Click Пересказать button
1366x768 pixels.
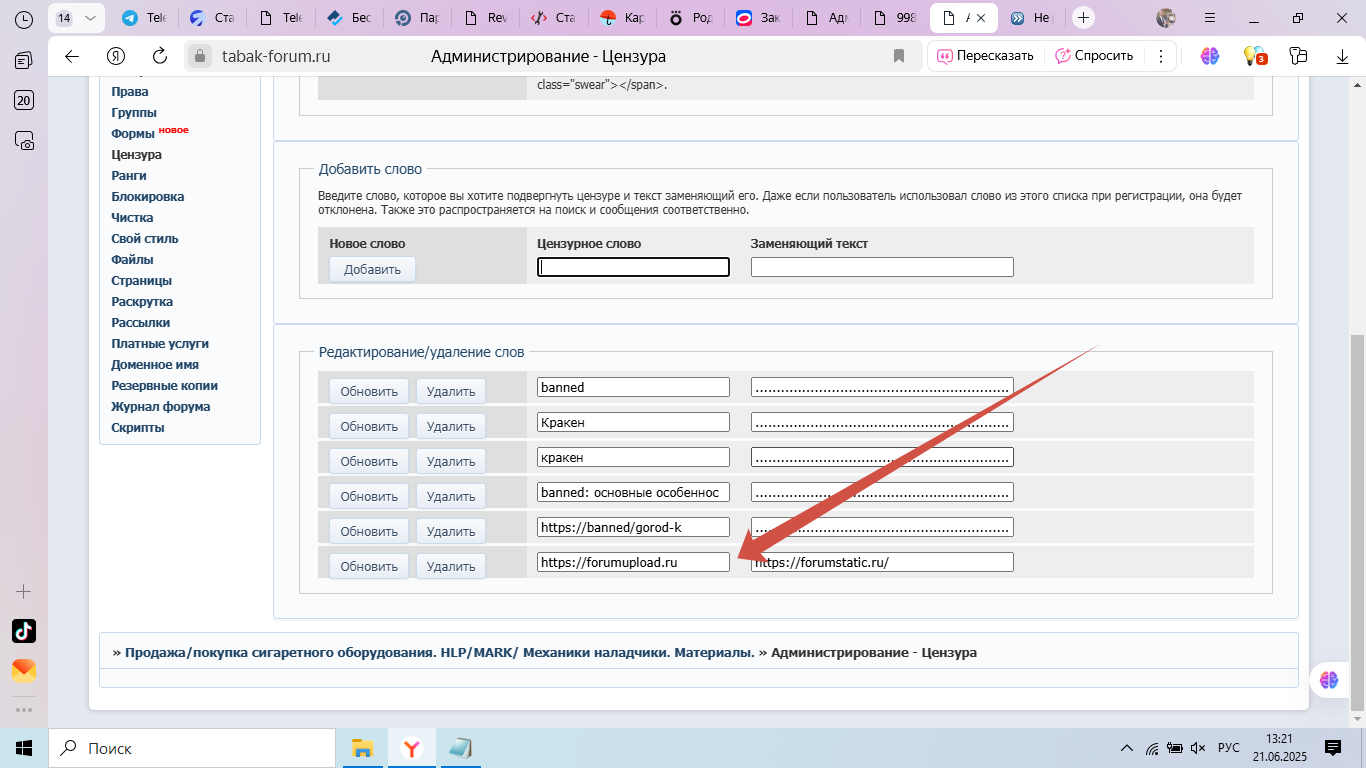985,56
